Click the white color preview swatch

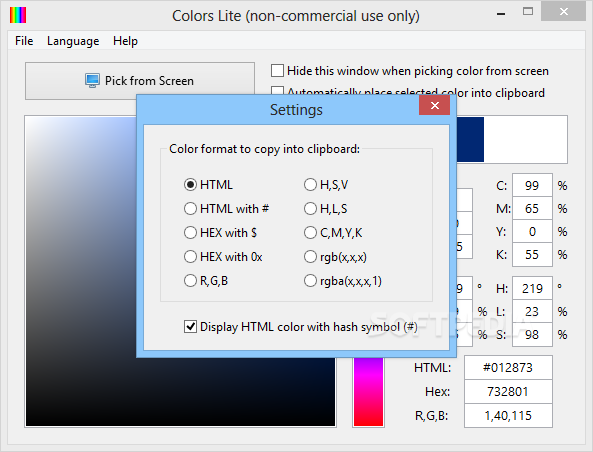pos(525,139)
